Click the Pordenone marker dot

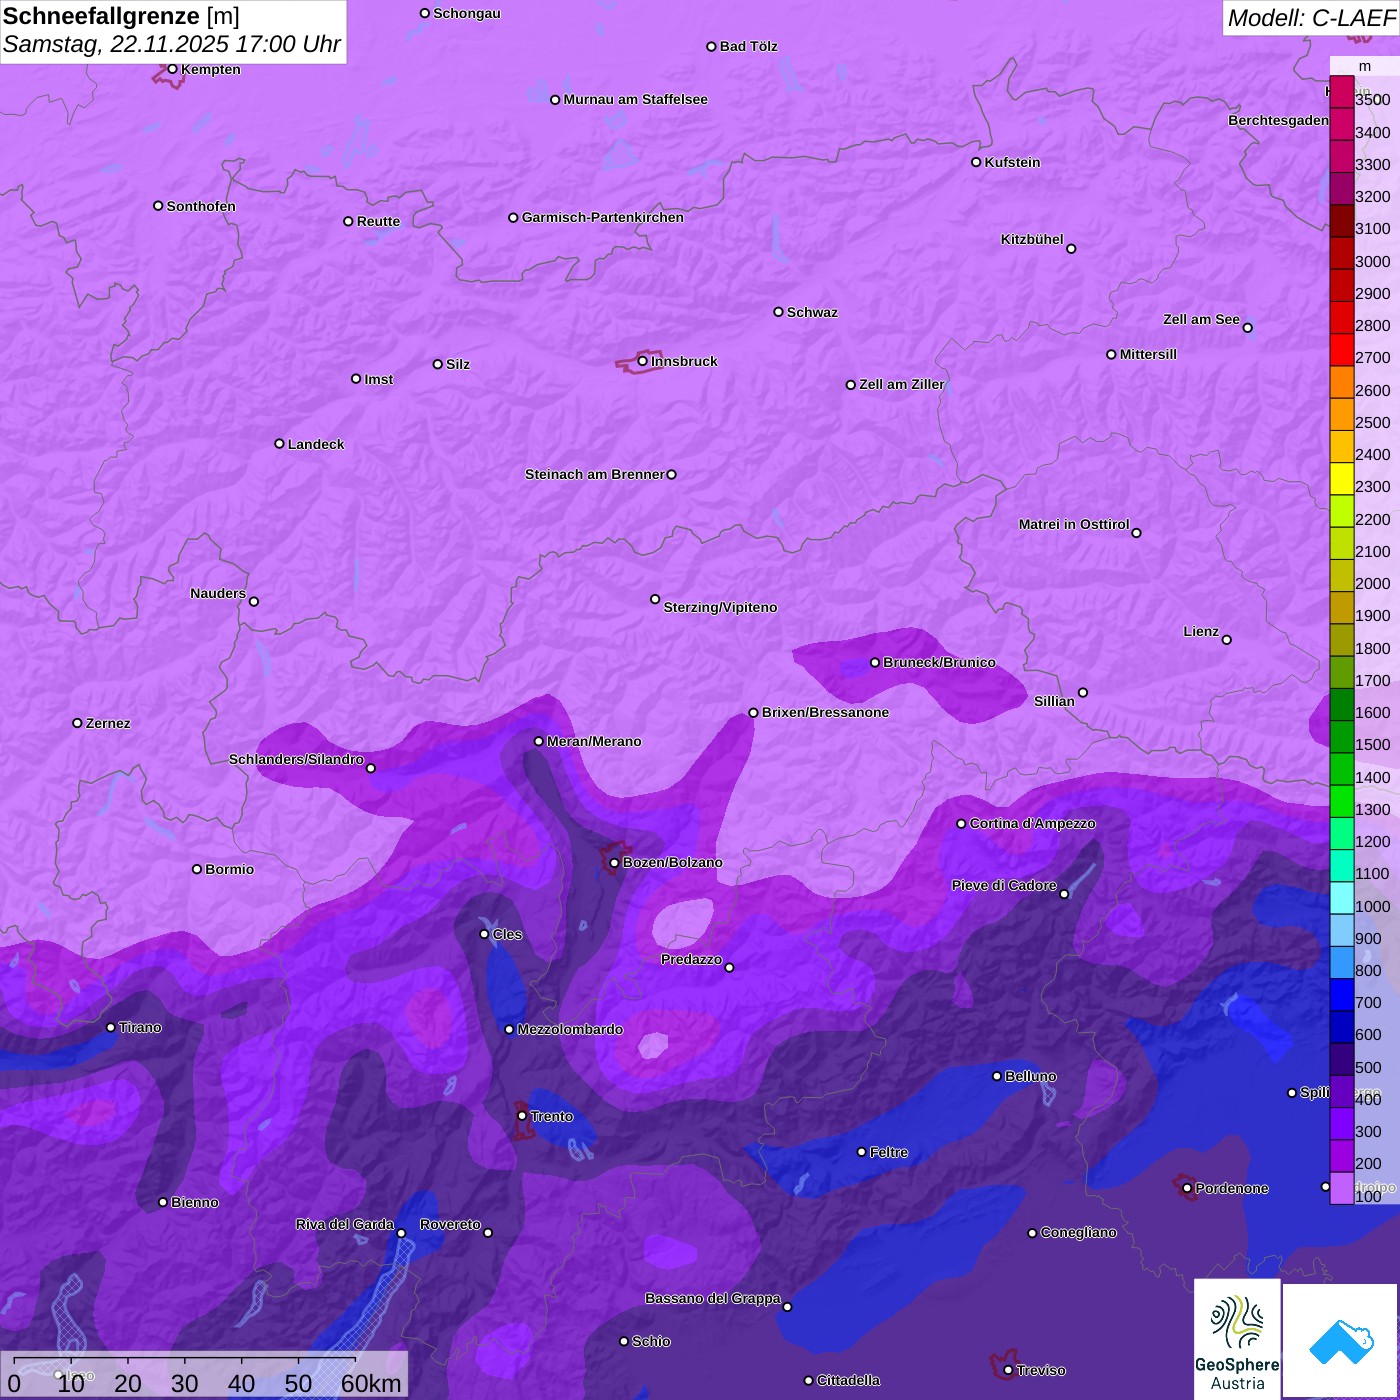point(1187,1188)
